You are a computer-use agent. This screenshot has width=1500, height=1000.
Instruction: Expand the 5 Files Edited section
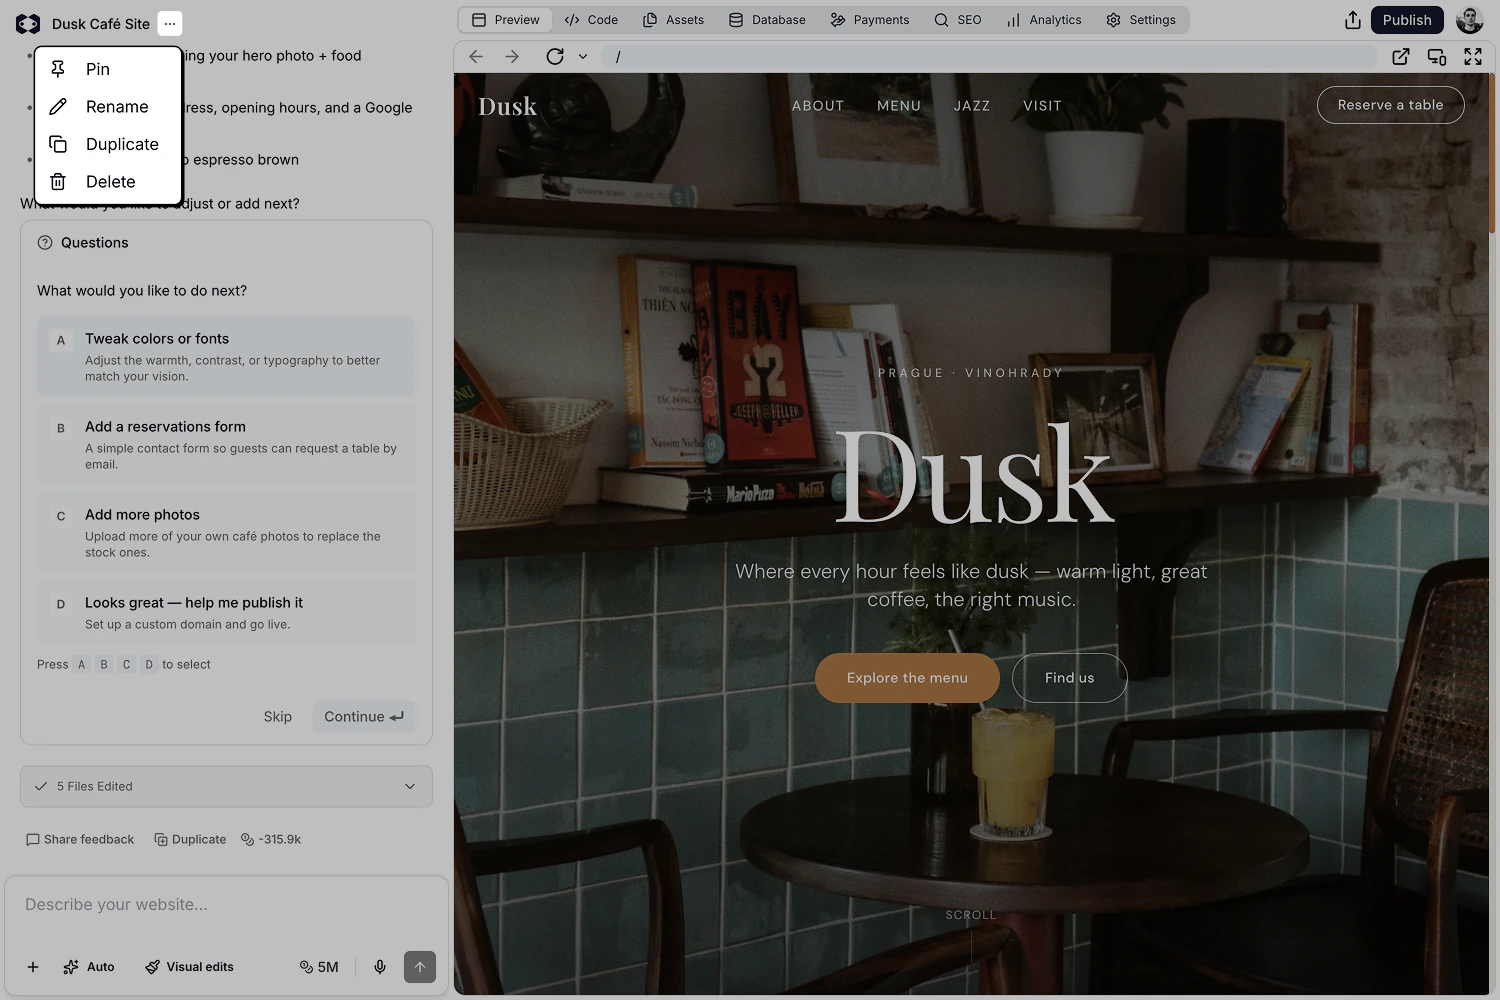(226, 786)
